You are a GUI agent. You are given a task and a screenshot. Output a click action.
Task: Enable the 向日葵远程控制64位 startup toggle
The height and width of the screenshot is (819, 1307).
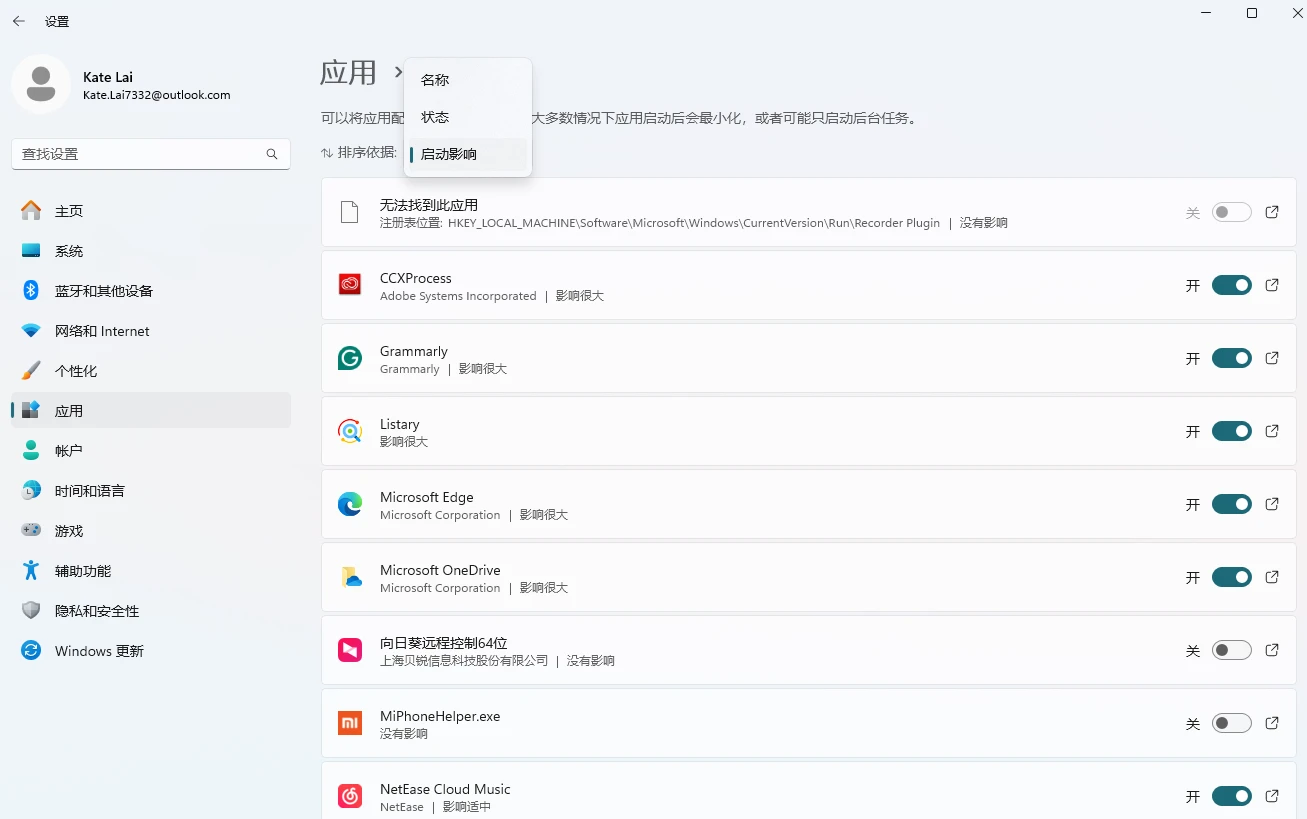[1231, 650]
